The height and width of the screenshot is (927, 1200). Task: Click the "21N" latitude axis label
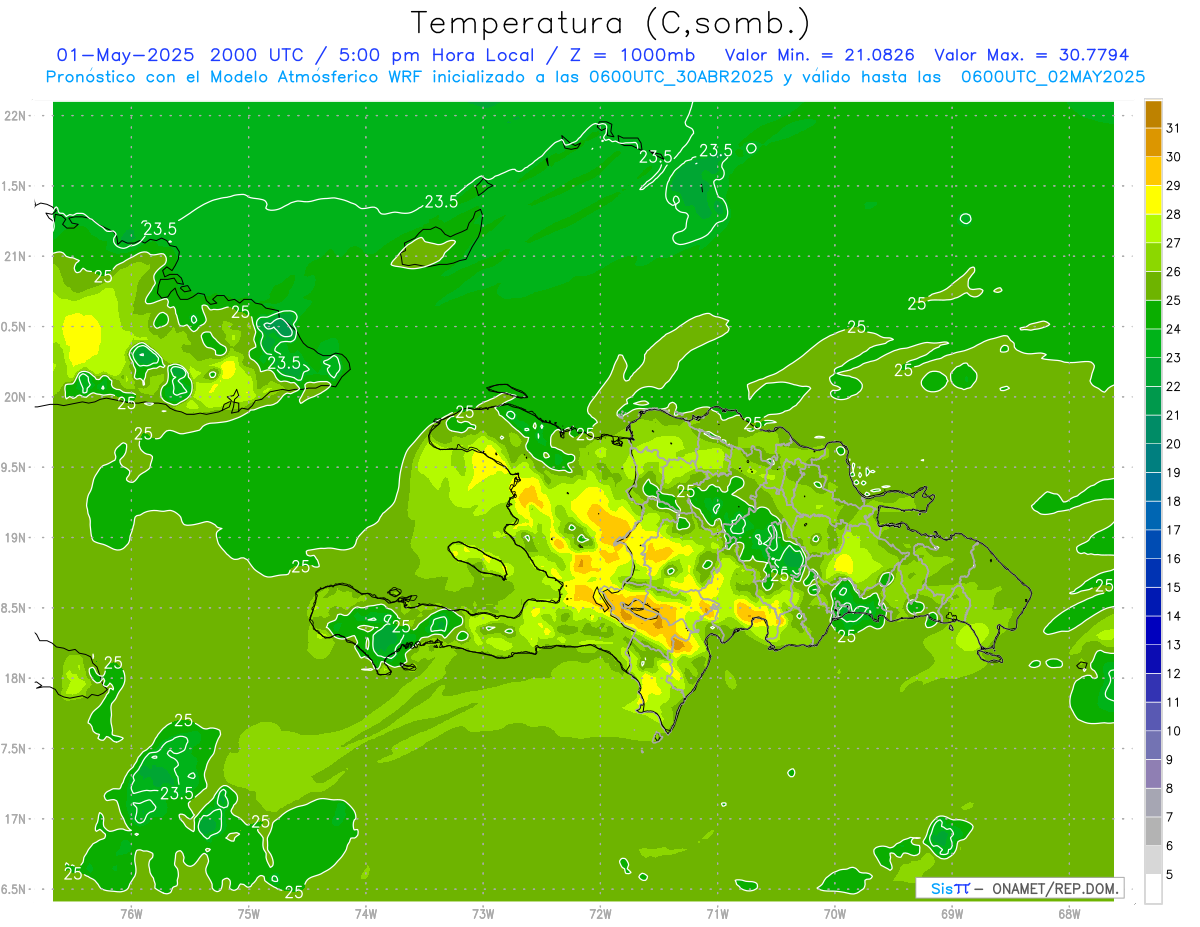(x=16, y=256)
